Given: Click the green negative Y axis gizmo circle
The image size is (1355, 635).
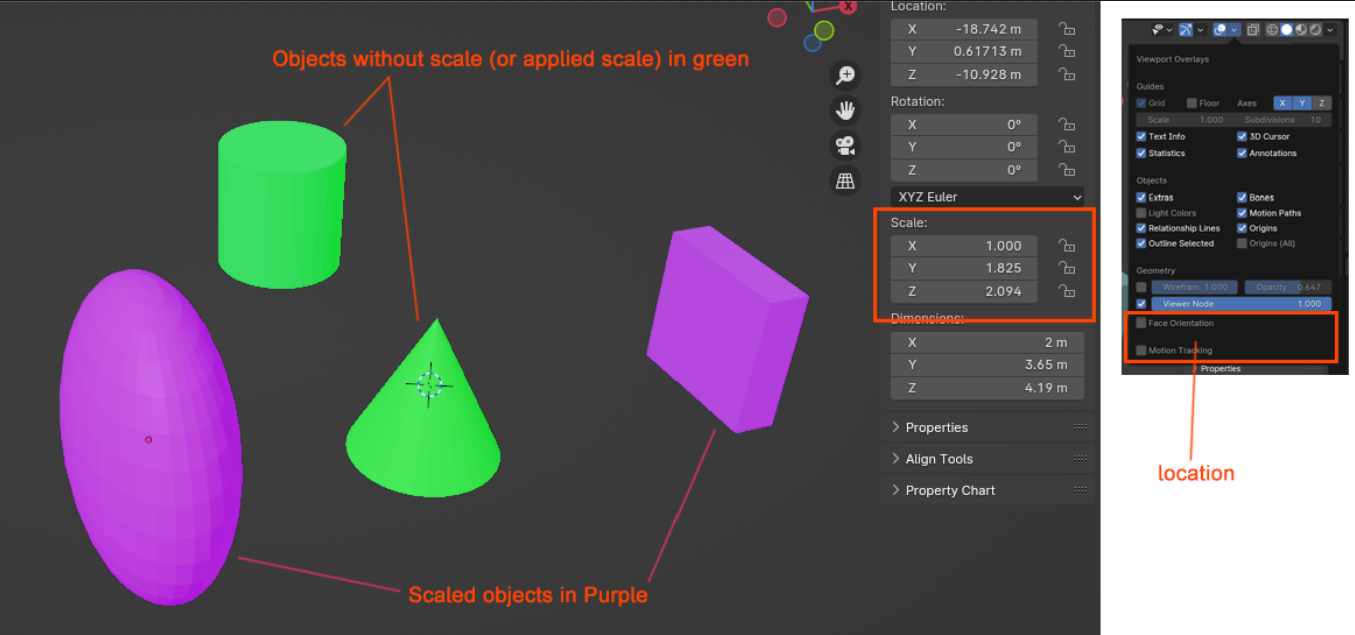Looking at the screenshot, I should [x=824, y=31].
